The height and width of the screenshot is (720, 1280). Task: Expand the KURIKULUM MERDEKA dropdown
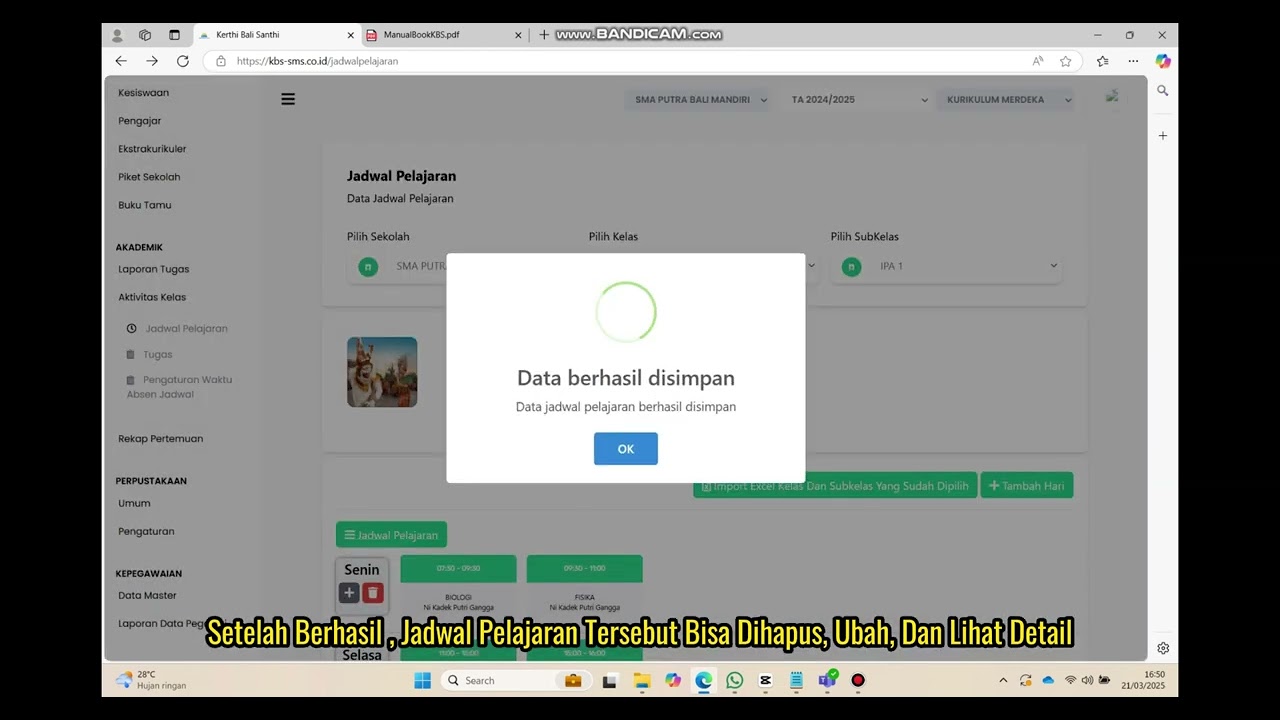point(1007,100)
